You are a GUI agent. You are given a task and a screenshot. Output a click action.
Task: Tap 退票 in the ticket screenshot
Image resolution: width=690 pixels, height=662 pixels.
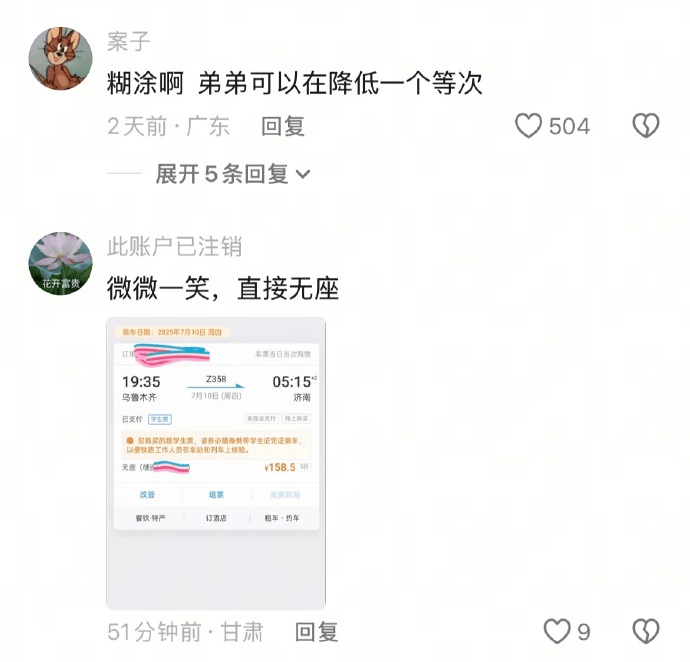click(216, 495)
